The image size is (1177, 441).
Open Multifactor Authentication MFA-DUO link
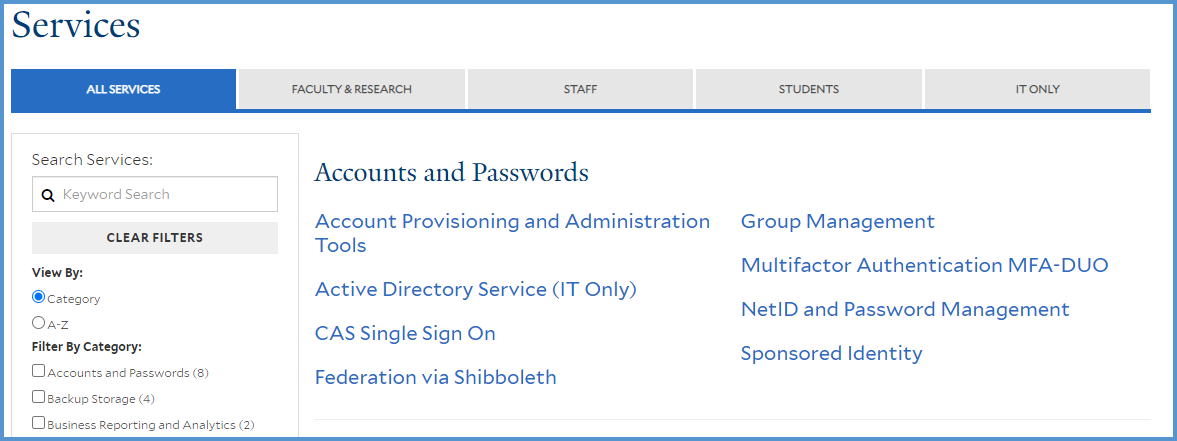[x=924, y=266]
